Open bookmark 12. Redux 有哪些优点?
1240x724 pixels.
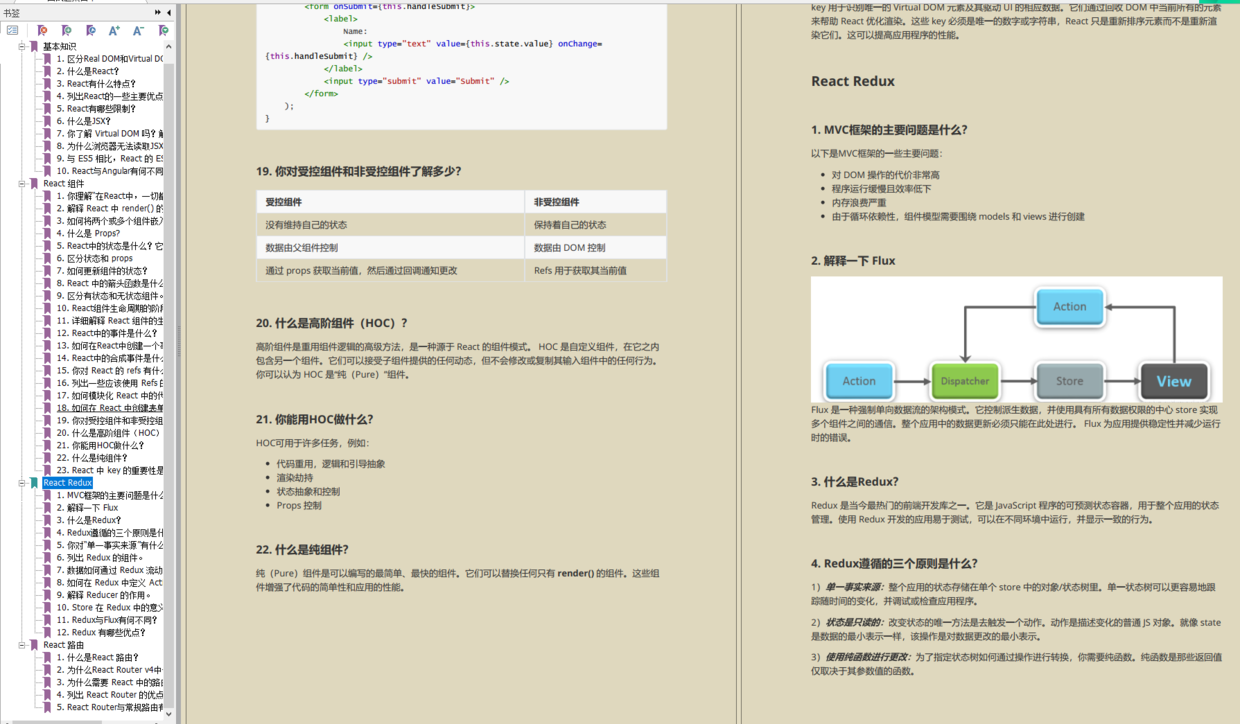pos(101,632)
